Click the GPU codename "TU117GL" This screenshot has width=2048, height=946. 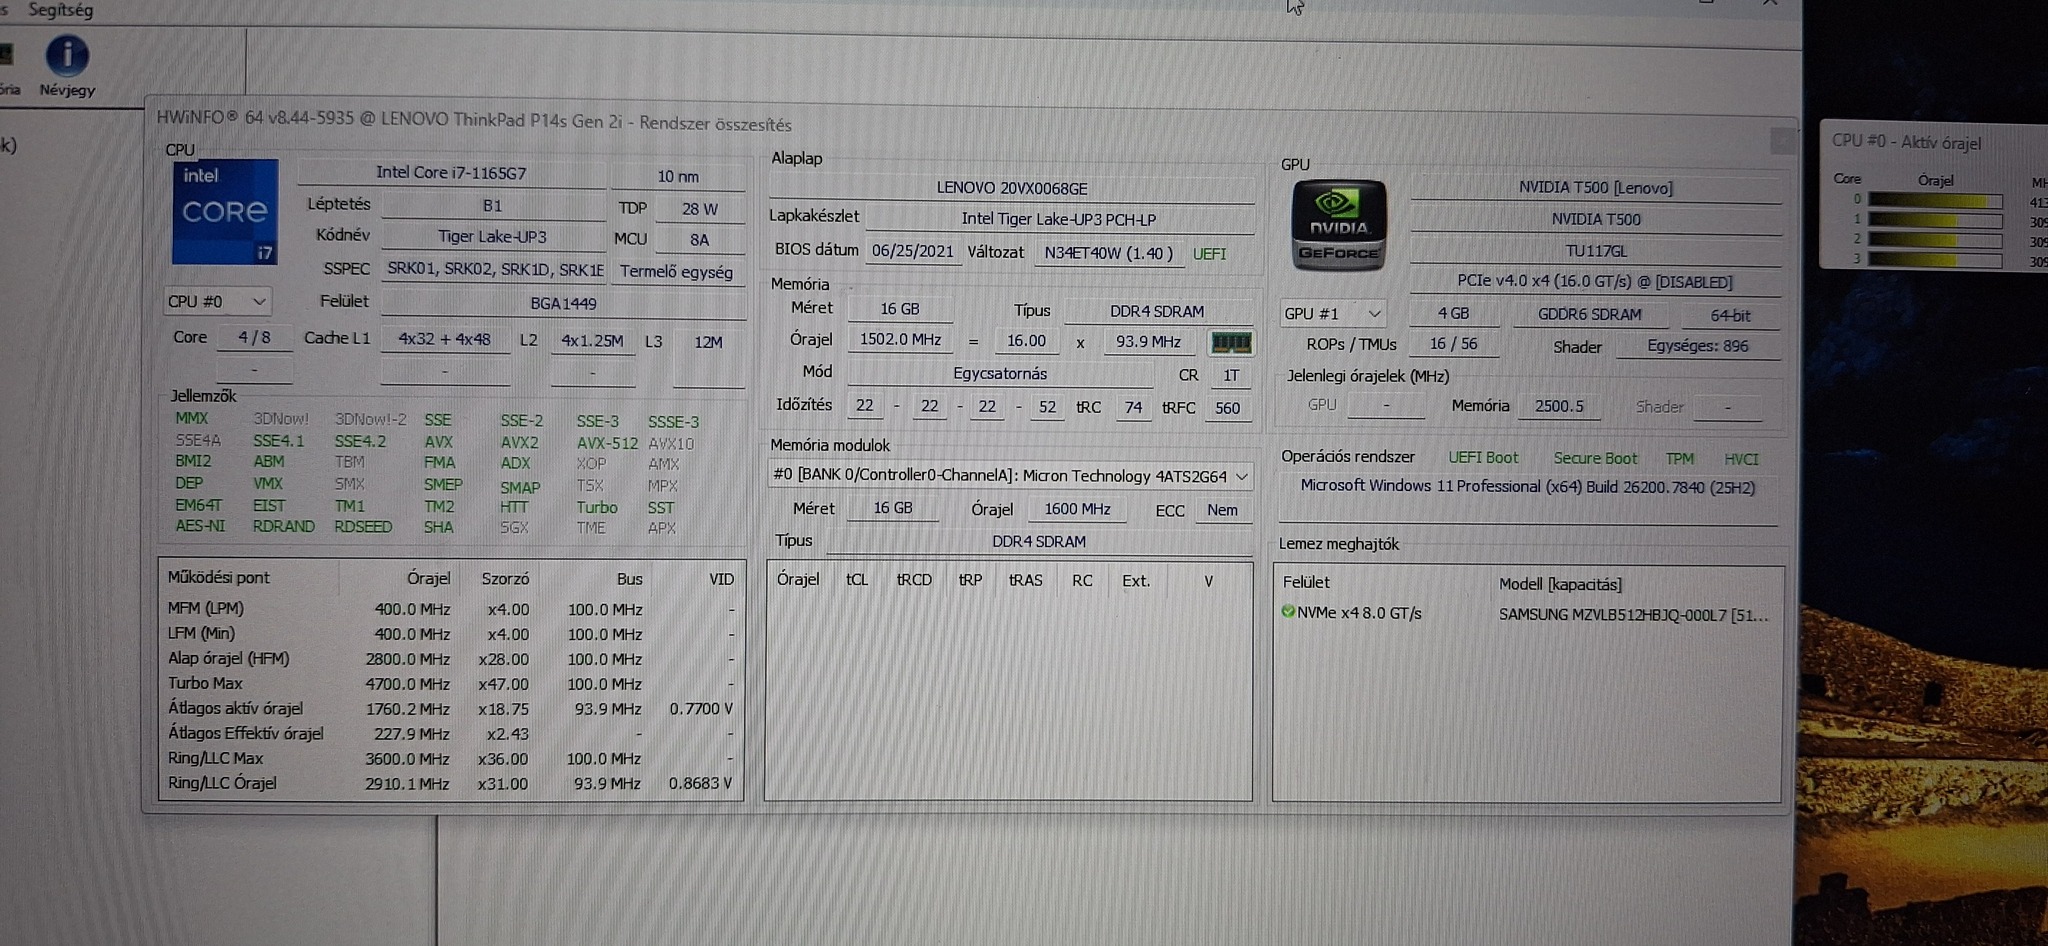pos(1596,251)
